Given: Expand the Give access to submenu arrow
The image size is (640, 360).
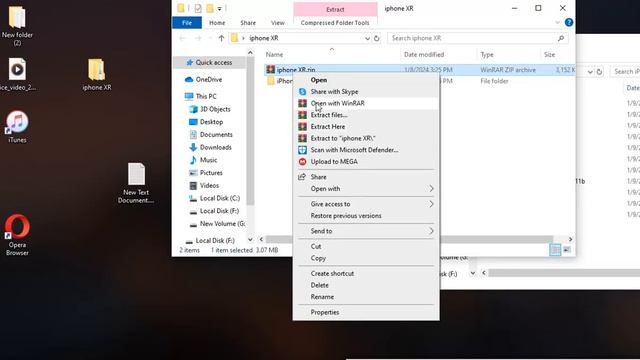Looking at the screenshot, I should coord(431,204).
